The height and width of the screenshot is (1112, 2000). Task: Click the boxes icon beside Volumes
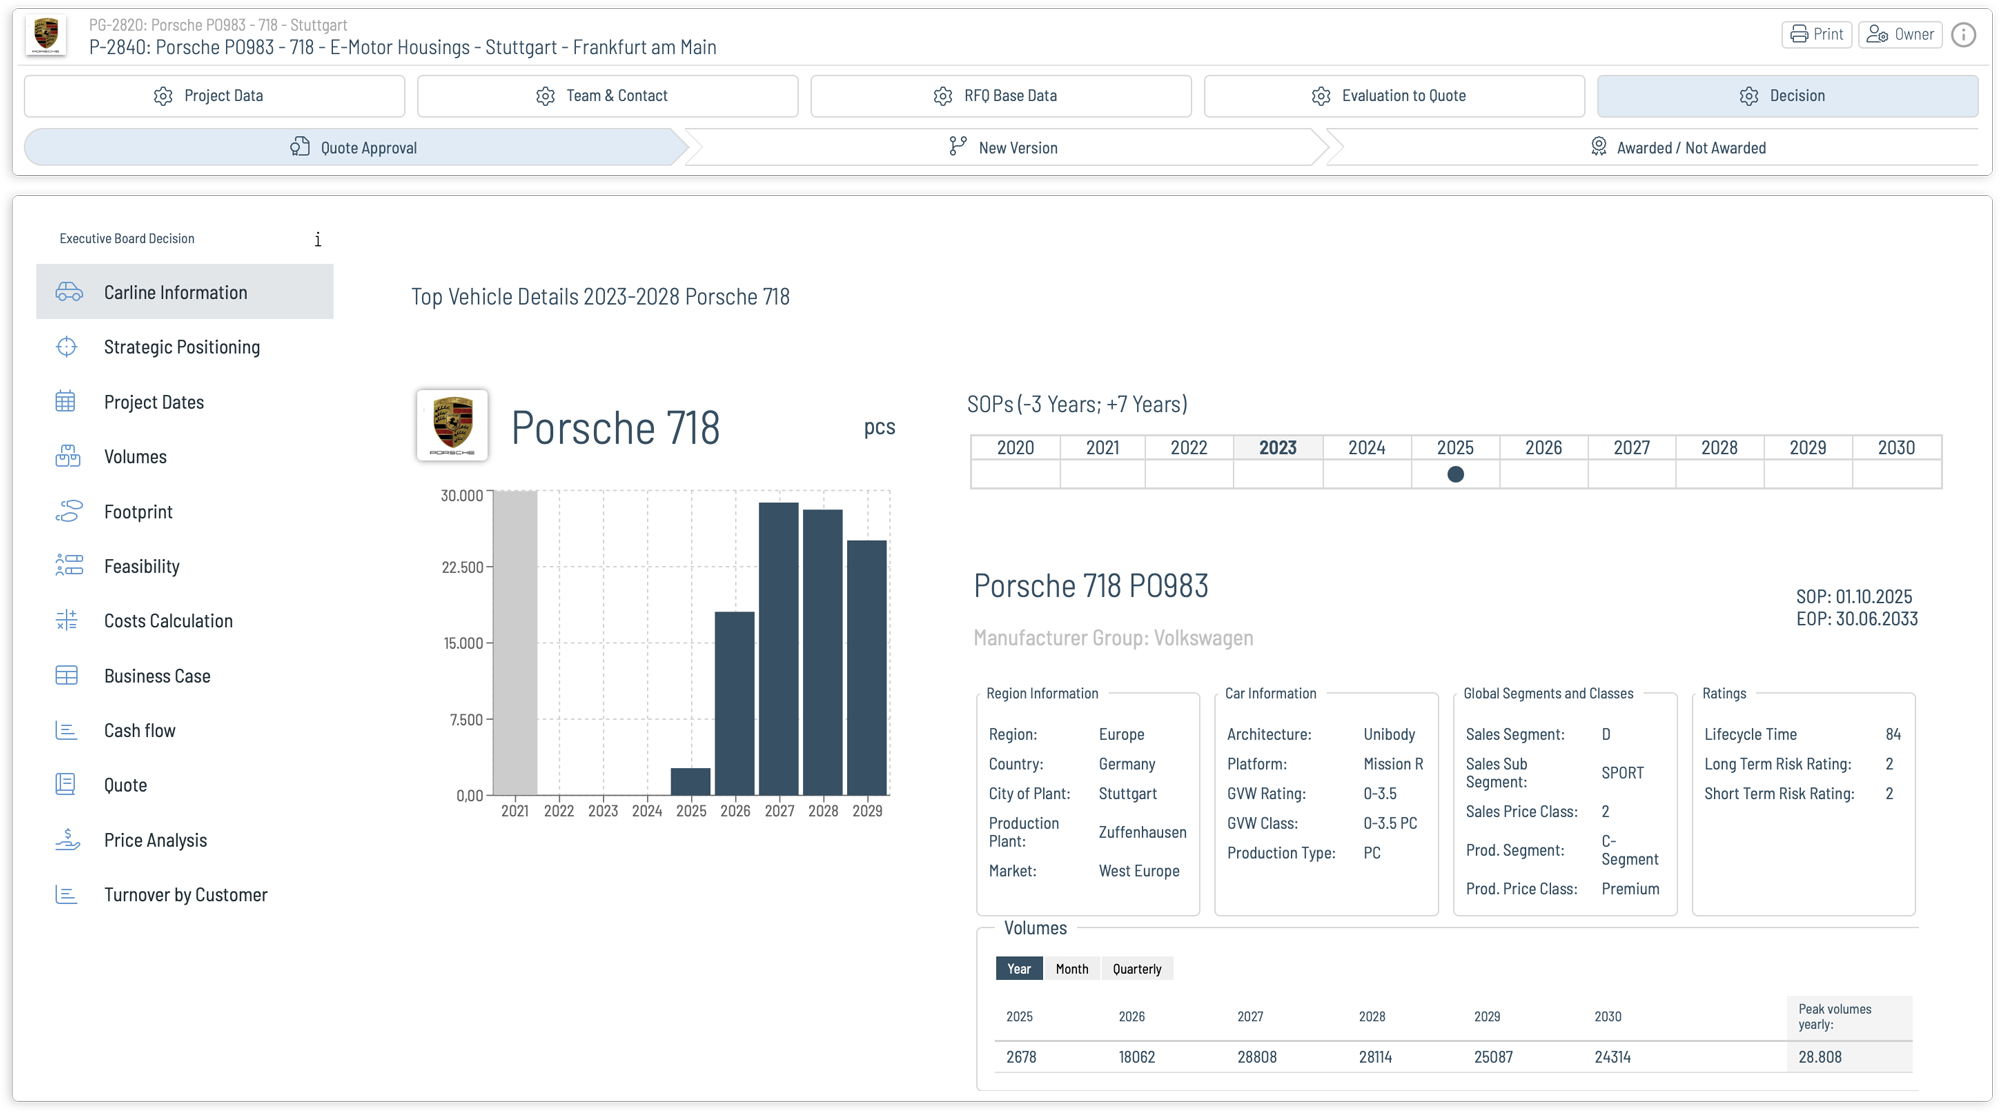68,457
